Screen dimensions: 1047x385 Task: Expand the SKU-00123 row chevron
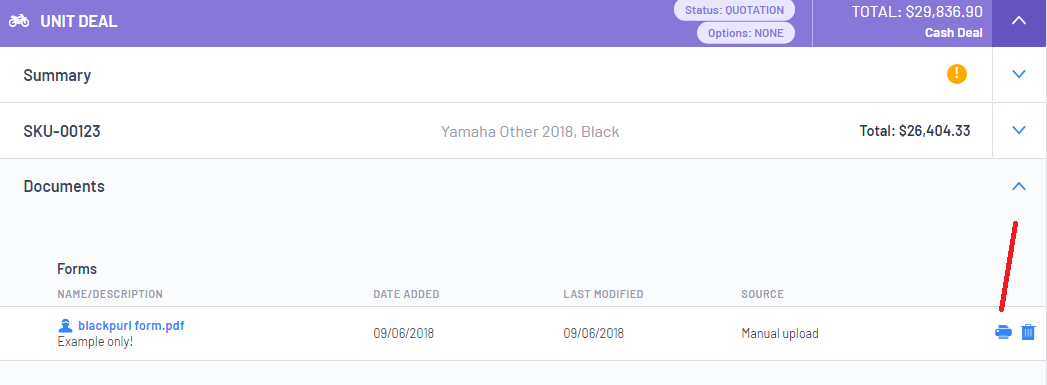tap(1019, 130)
